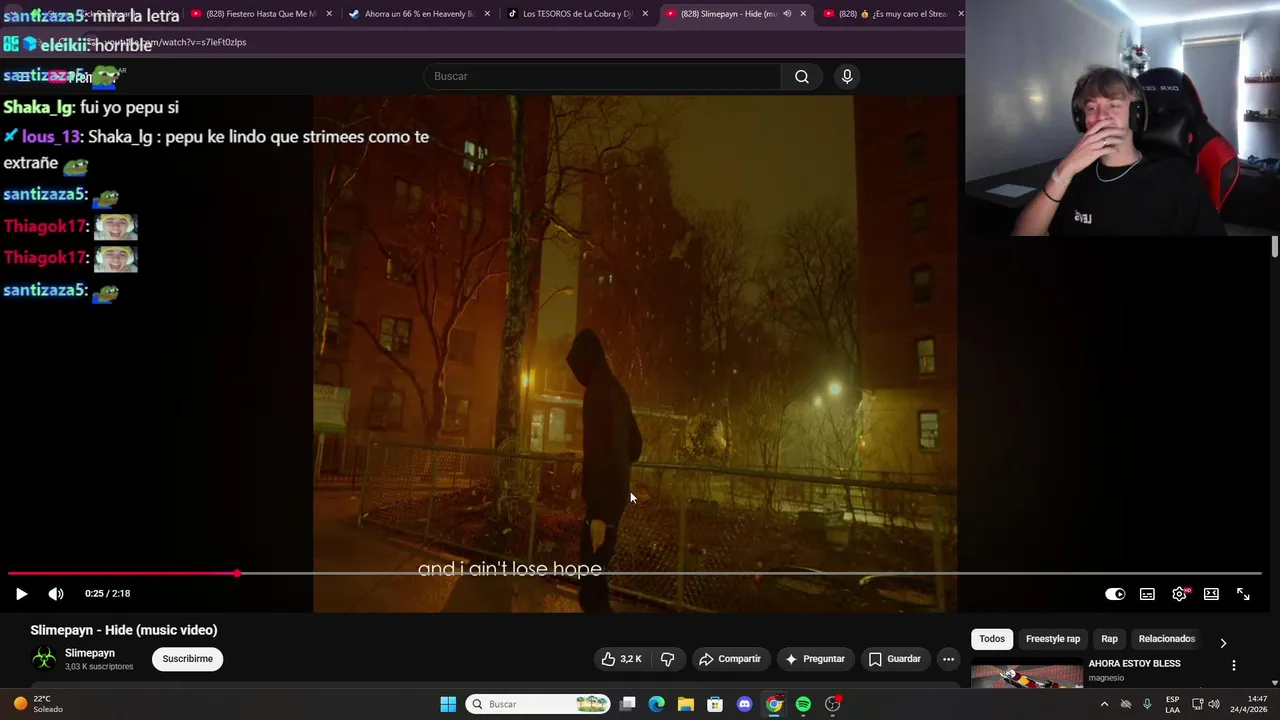Image resolution: width=1280 pixels, height=720 pixels.
Task: Click the magnesio channel name
Action: pyautogui.click(x=1106, y=678)
